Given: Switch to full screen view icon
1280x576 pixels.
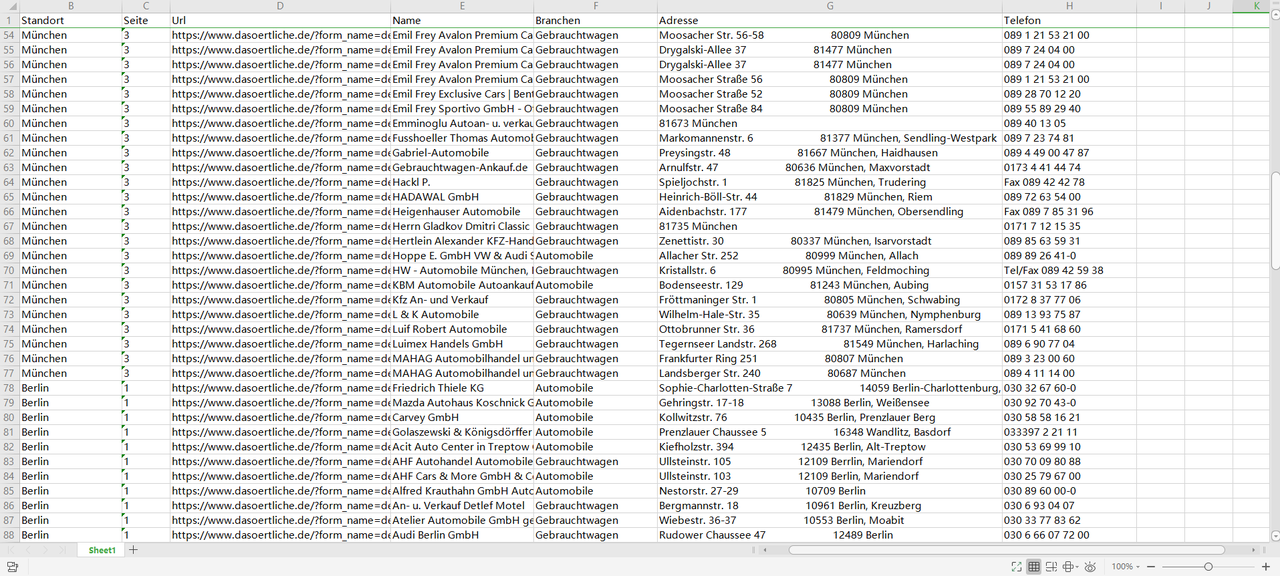Looking at the screenshot, I should pos(1016,566).
